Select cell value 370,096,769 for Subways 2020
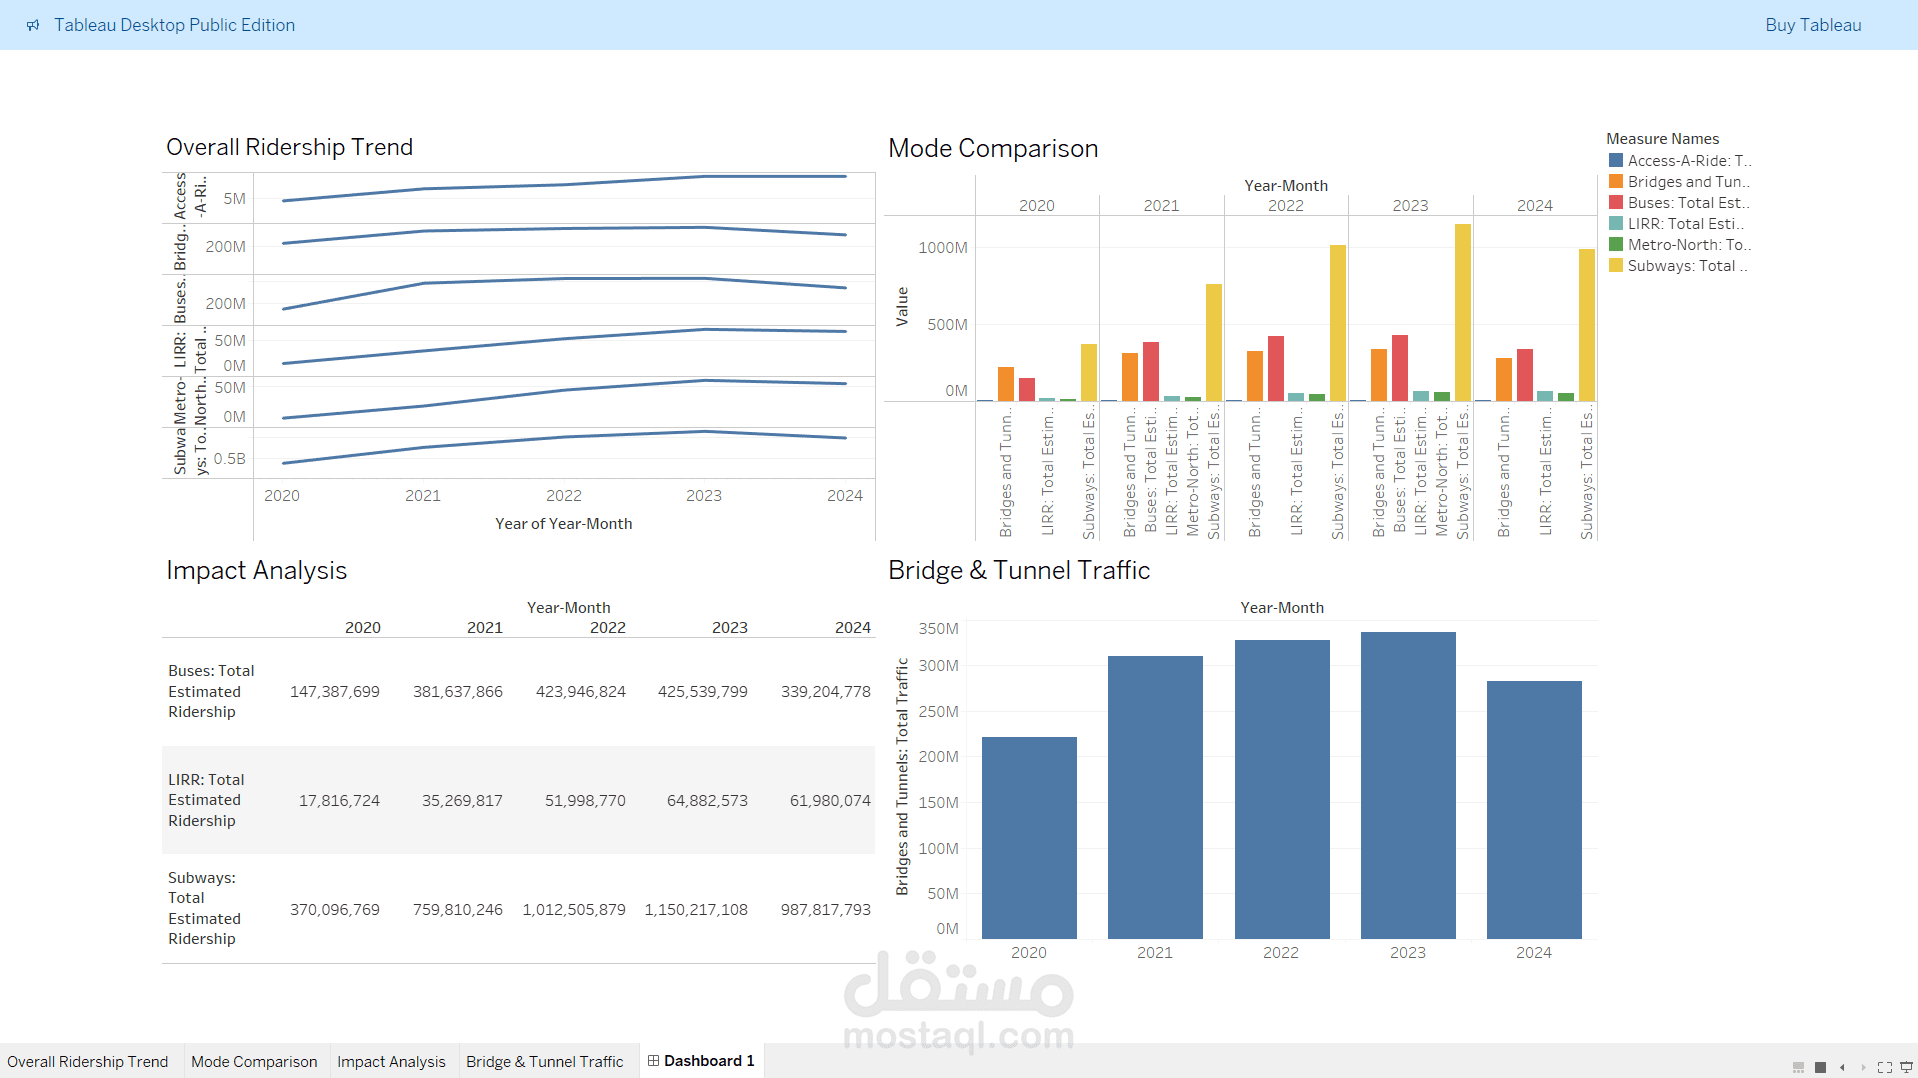Screen dimensions: 1918x1078 pyautogui.click(x=335, y=909)
